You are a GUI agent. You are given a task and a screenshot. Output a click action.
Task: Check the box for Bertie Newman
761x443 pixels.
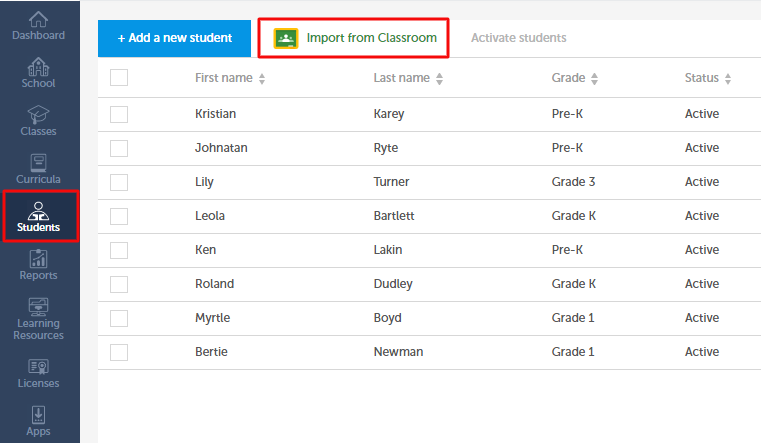(119, 352)
